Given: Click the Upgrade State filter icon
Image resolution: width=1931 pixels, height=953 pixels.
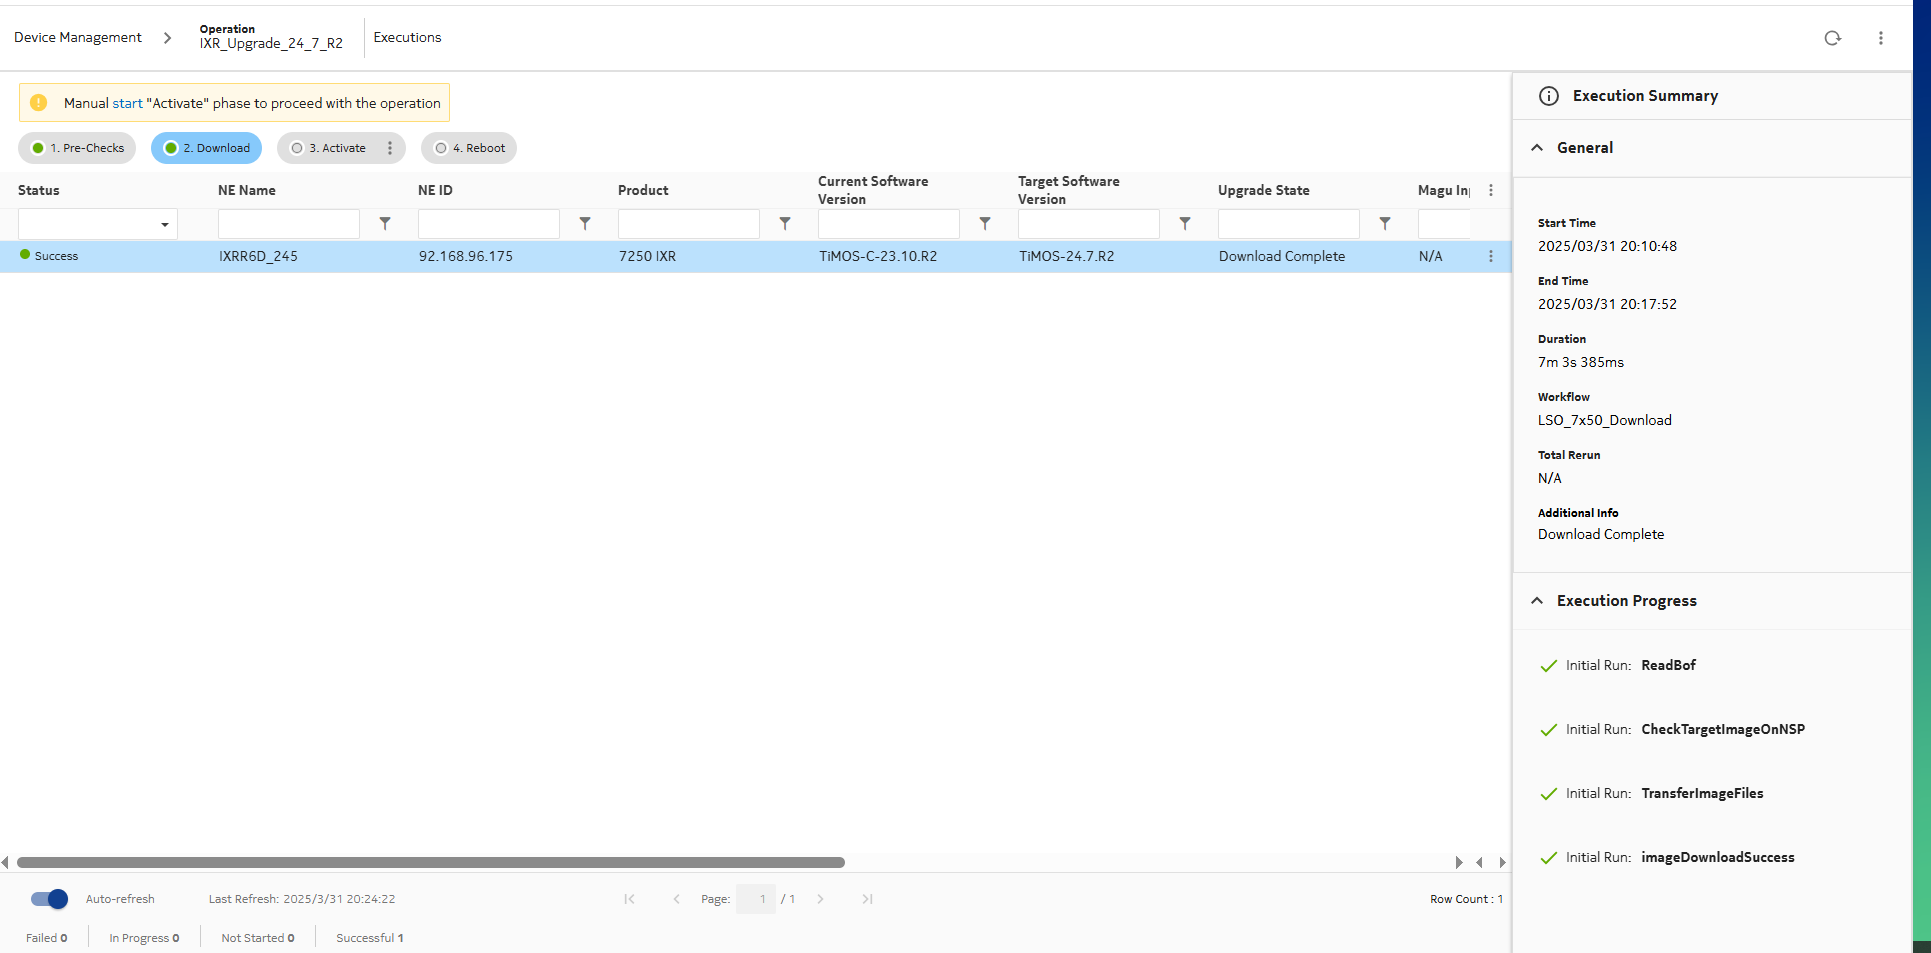Looking at the screenshot, I should pyautogui.click(x=1385, y=224).
